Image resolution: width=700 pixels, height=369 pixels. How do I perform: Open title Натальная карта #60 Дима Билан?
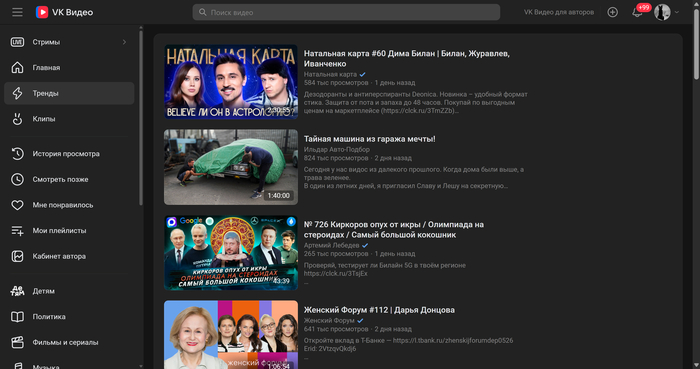coord(407,58)
